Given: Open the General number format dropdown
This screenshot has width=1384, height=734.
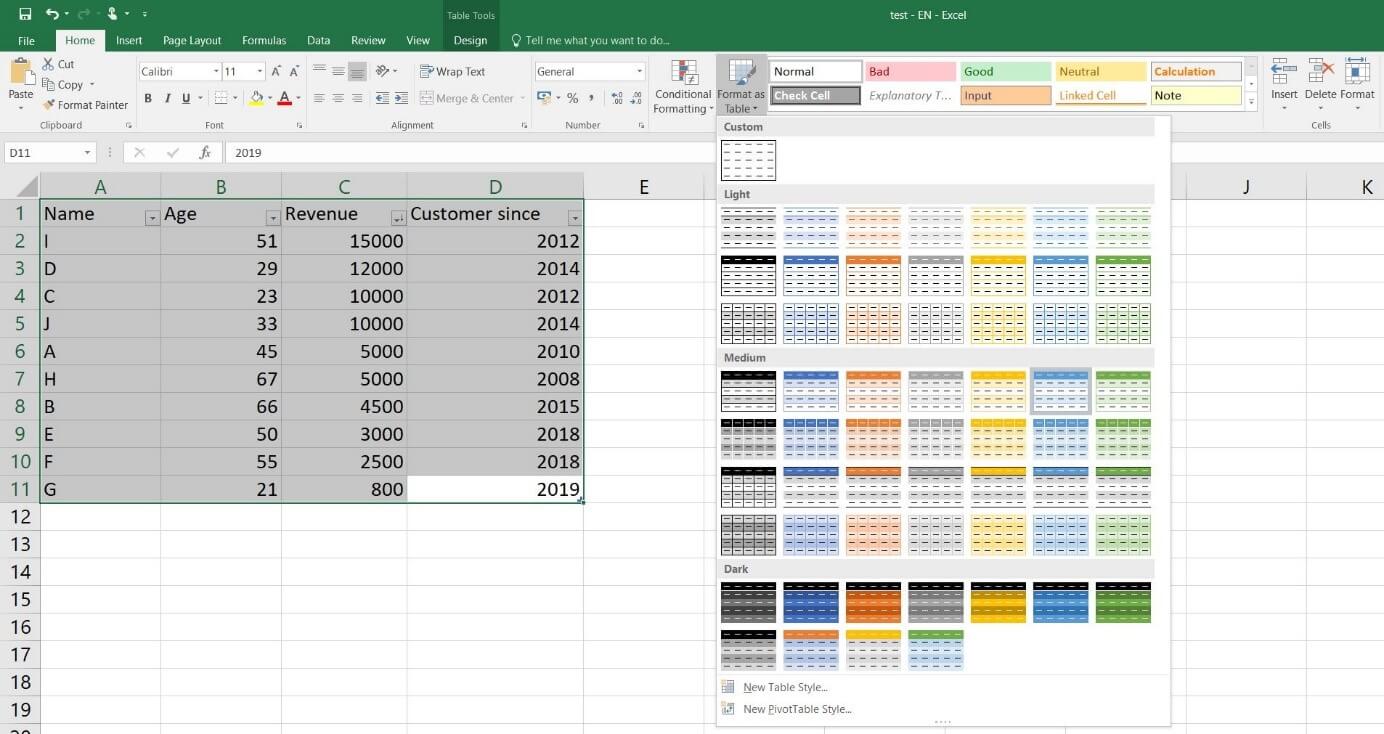Looking at the screenshot, I should click(638, 71).
